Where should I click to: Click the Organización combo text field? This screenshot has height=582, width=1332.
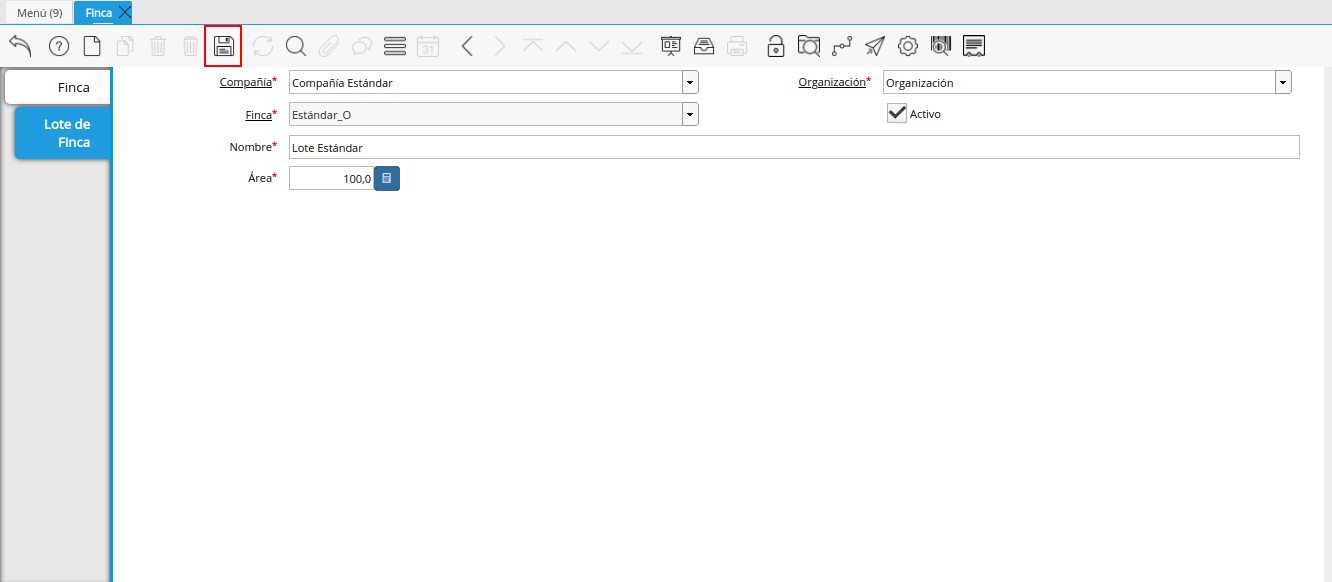tap(1079, 83)
